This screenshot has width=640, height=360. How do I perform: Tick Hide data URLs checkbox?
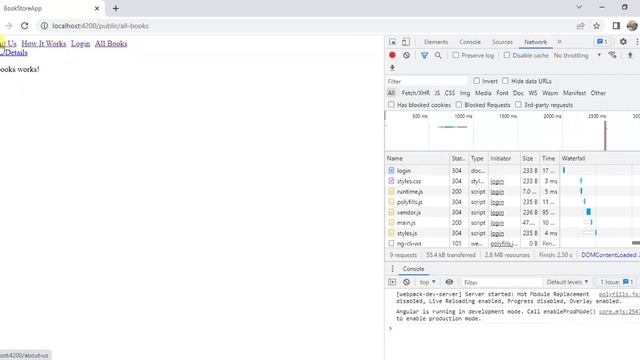click(505, 81)
